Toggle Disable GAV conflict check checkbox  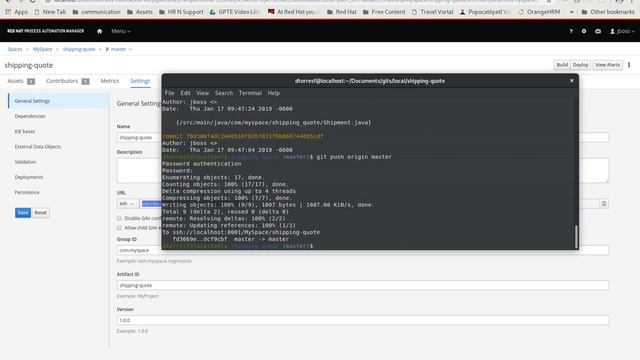pyautogui.click(x=120, y=218)
